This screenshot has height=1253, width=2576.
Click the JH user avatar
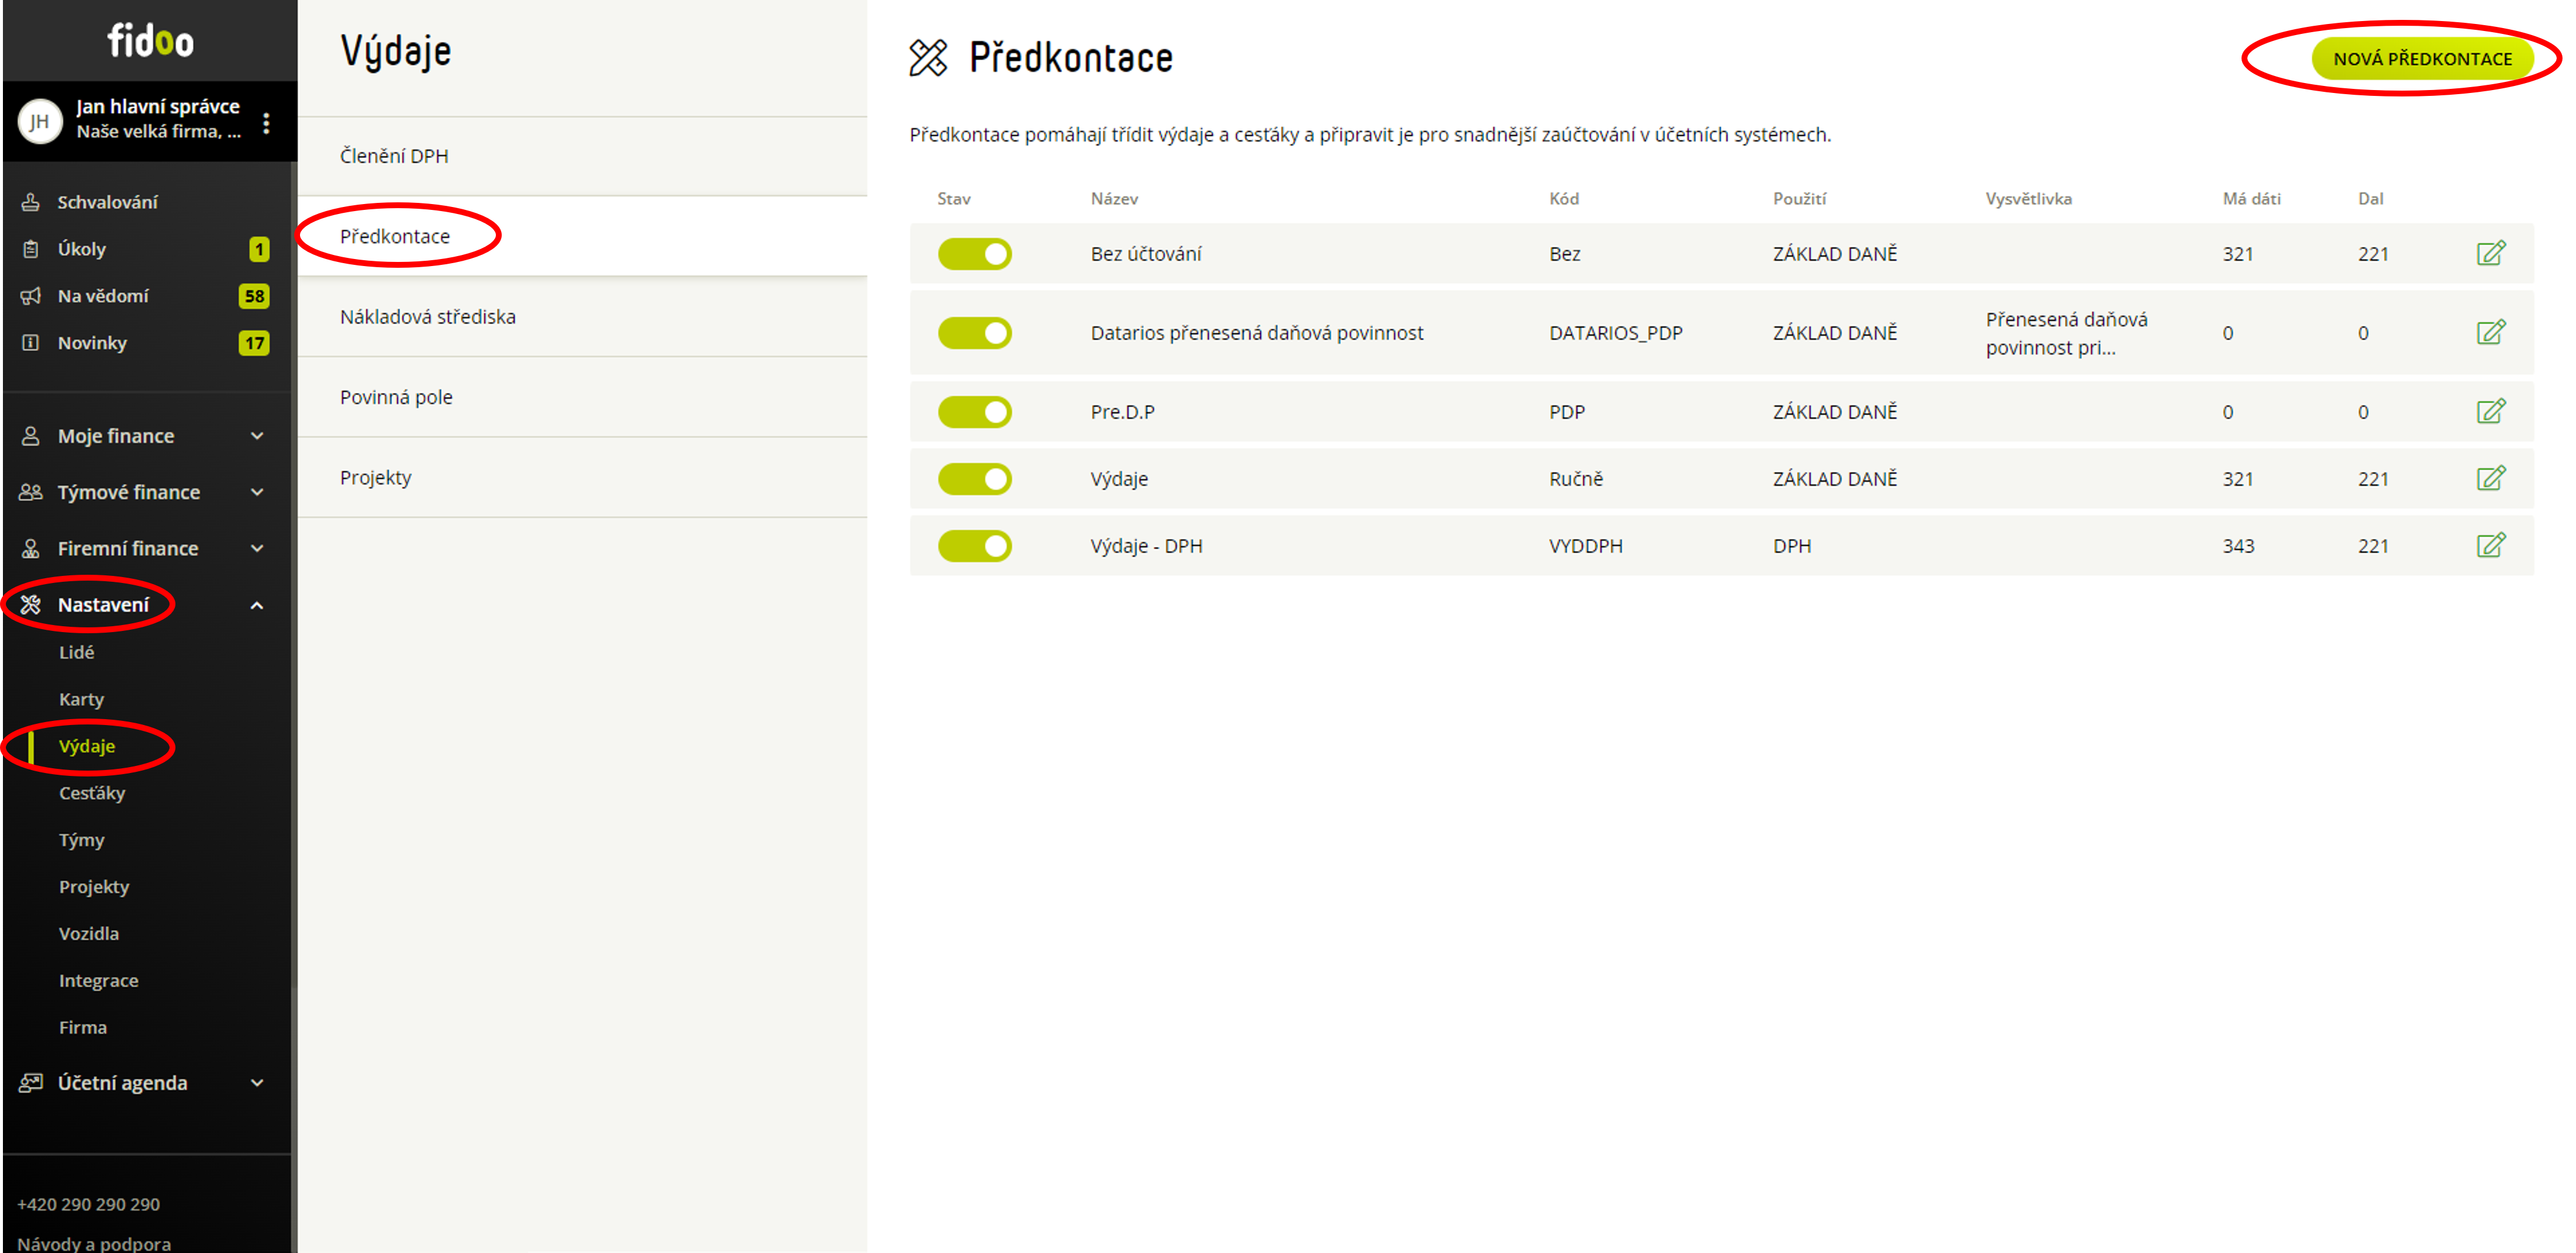click(x=40, y=122)
